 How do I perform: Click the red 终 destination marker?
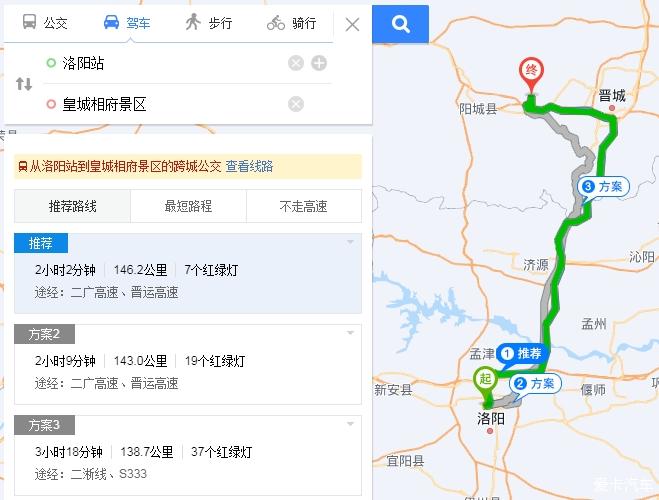pyautogui.click(x=531, y=76)
